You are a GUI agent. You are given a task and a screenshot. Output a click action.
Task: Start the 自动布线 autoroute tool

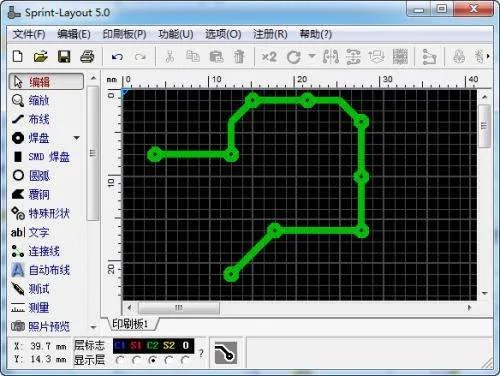click(x=41, y=270)
